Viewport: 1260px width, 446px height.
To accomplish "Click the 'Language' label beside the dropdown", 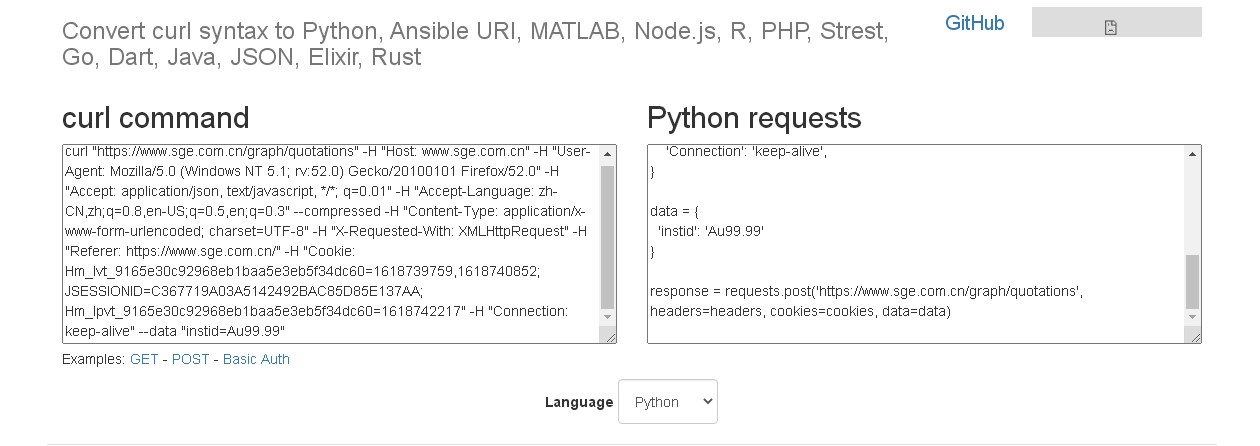I will (578, 402).
